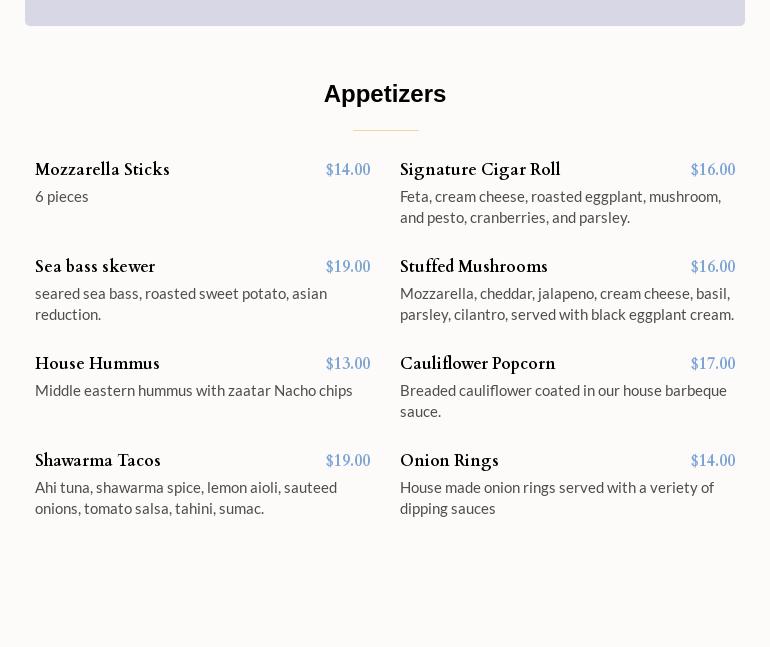Click the Signature Cigar Roll $16.00 price
Viewport: 770px width, 647px height.
pyautogui.click(x=712, y=170)
